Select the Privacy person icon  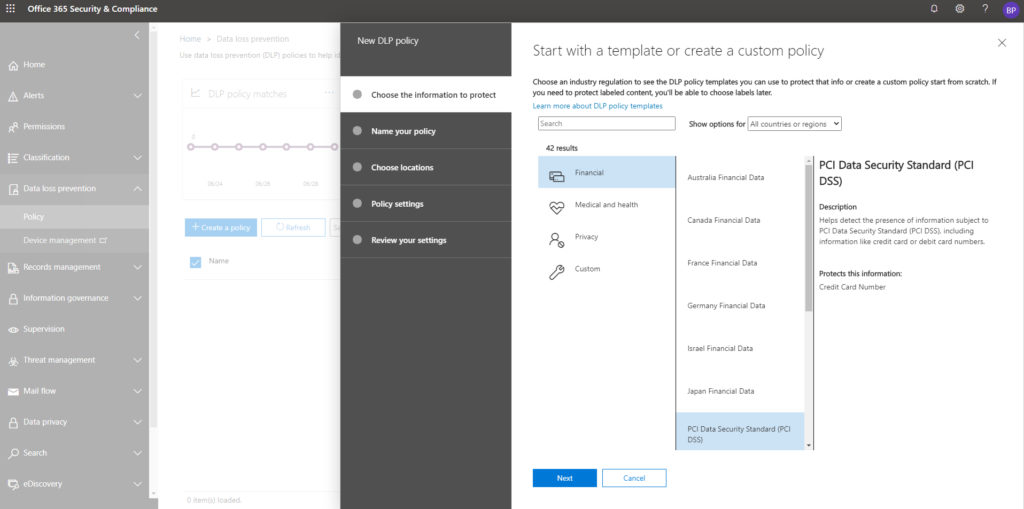coord(556,240)
